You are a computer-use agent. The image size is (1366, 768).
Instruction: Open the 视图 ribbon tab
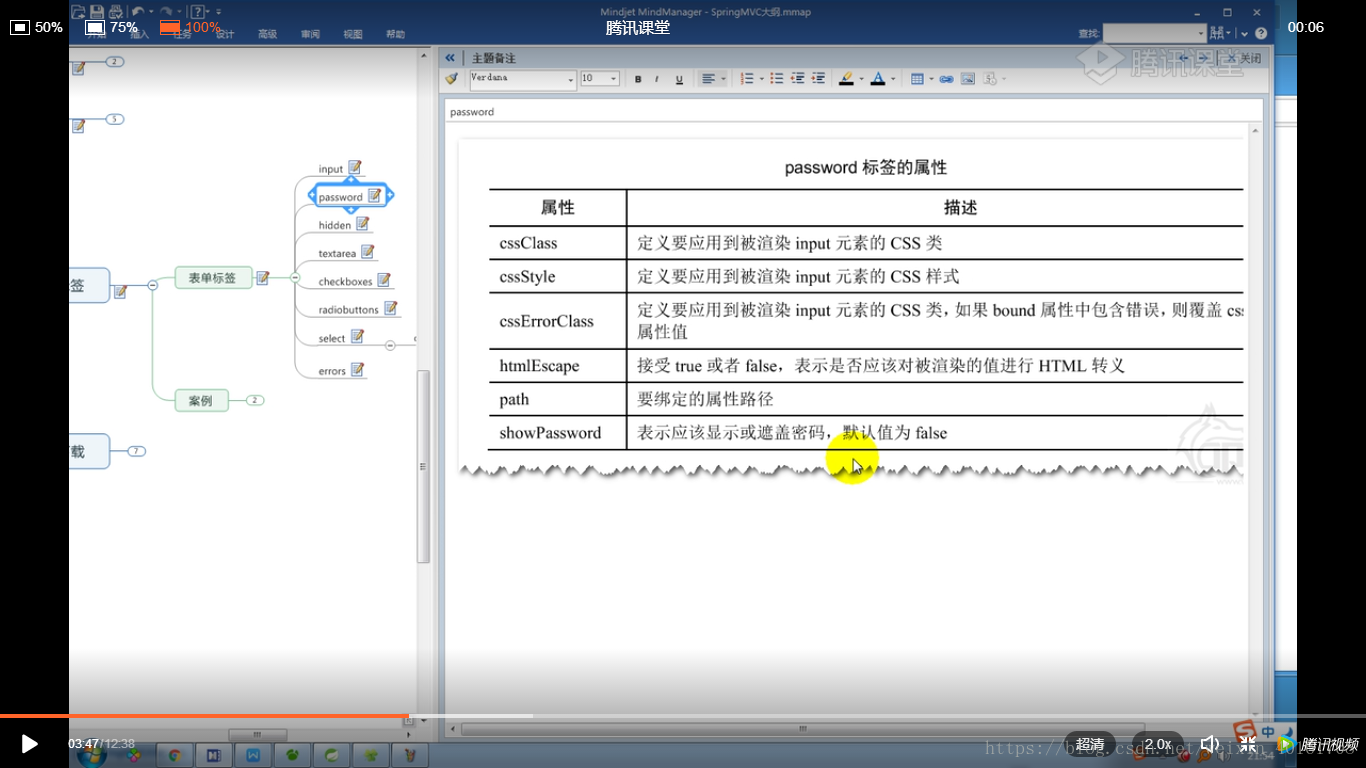tap(353, 34)
